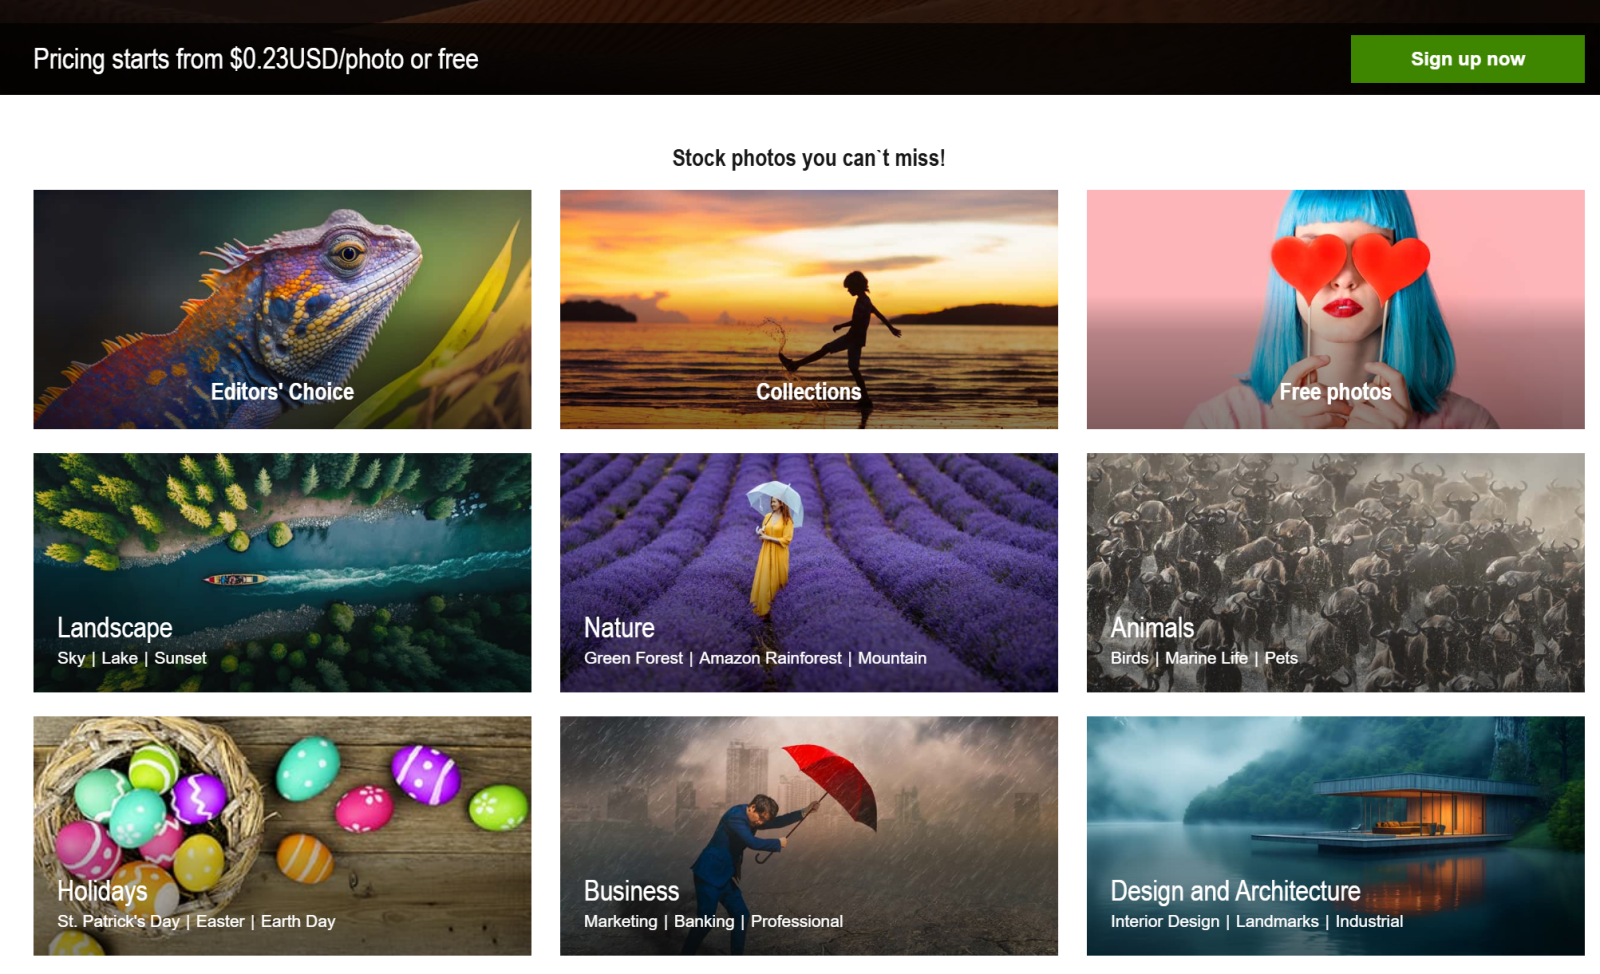The height and width of the screenshot is (974, 1600).
Task: Select the Sky link under Landscape
Action: coord(71,658)
